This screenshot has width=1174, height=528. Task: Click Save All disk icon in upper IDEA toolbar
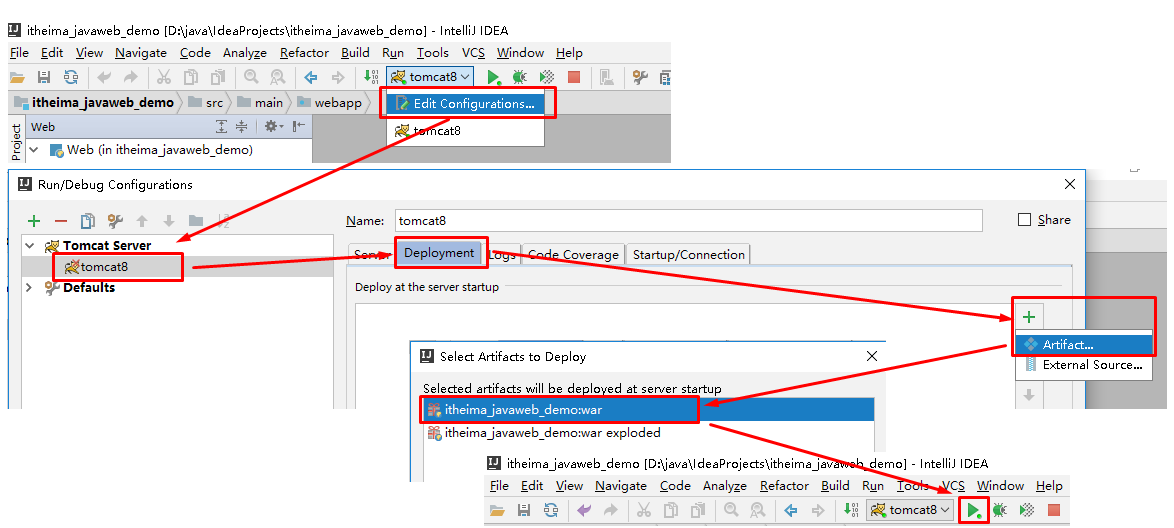point(43,76)
